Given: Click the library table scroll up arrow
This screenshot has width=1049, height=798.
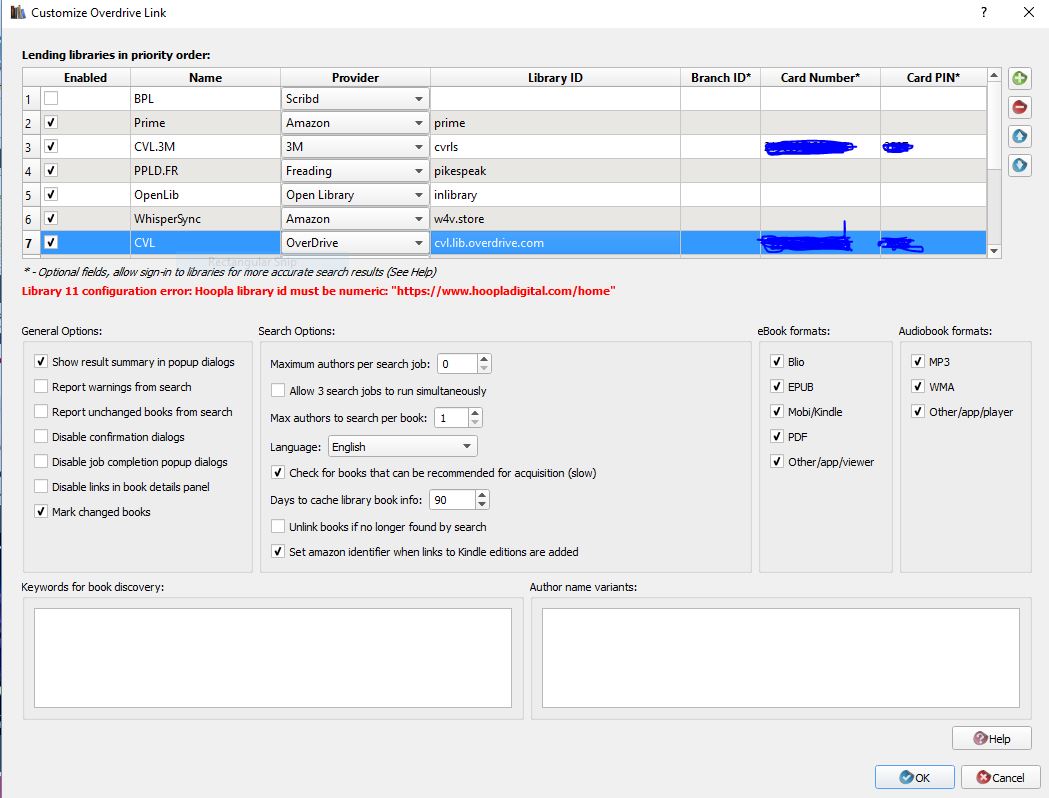Looking at the screenshot, I should pyautogui.click(x=994, y=75).
